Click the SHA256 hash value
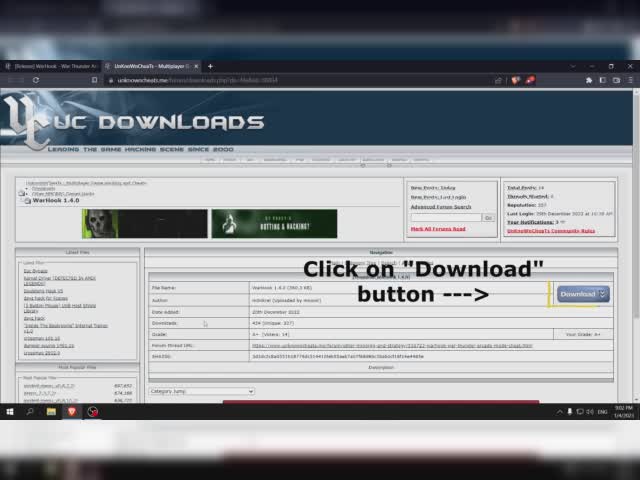640x480 pixels. (338, 356)
